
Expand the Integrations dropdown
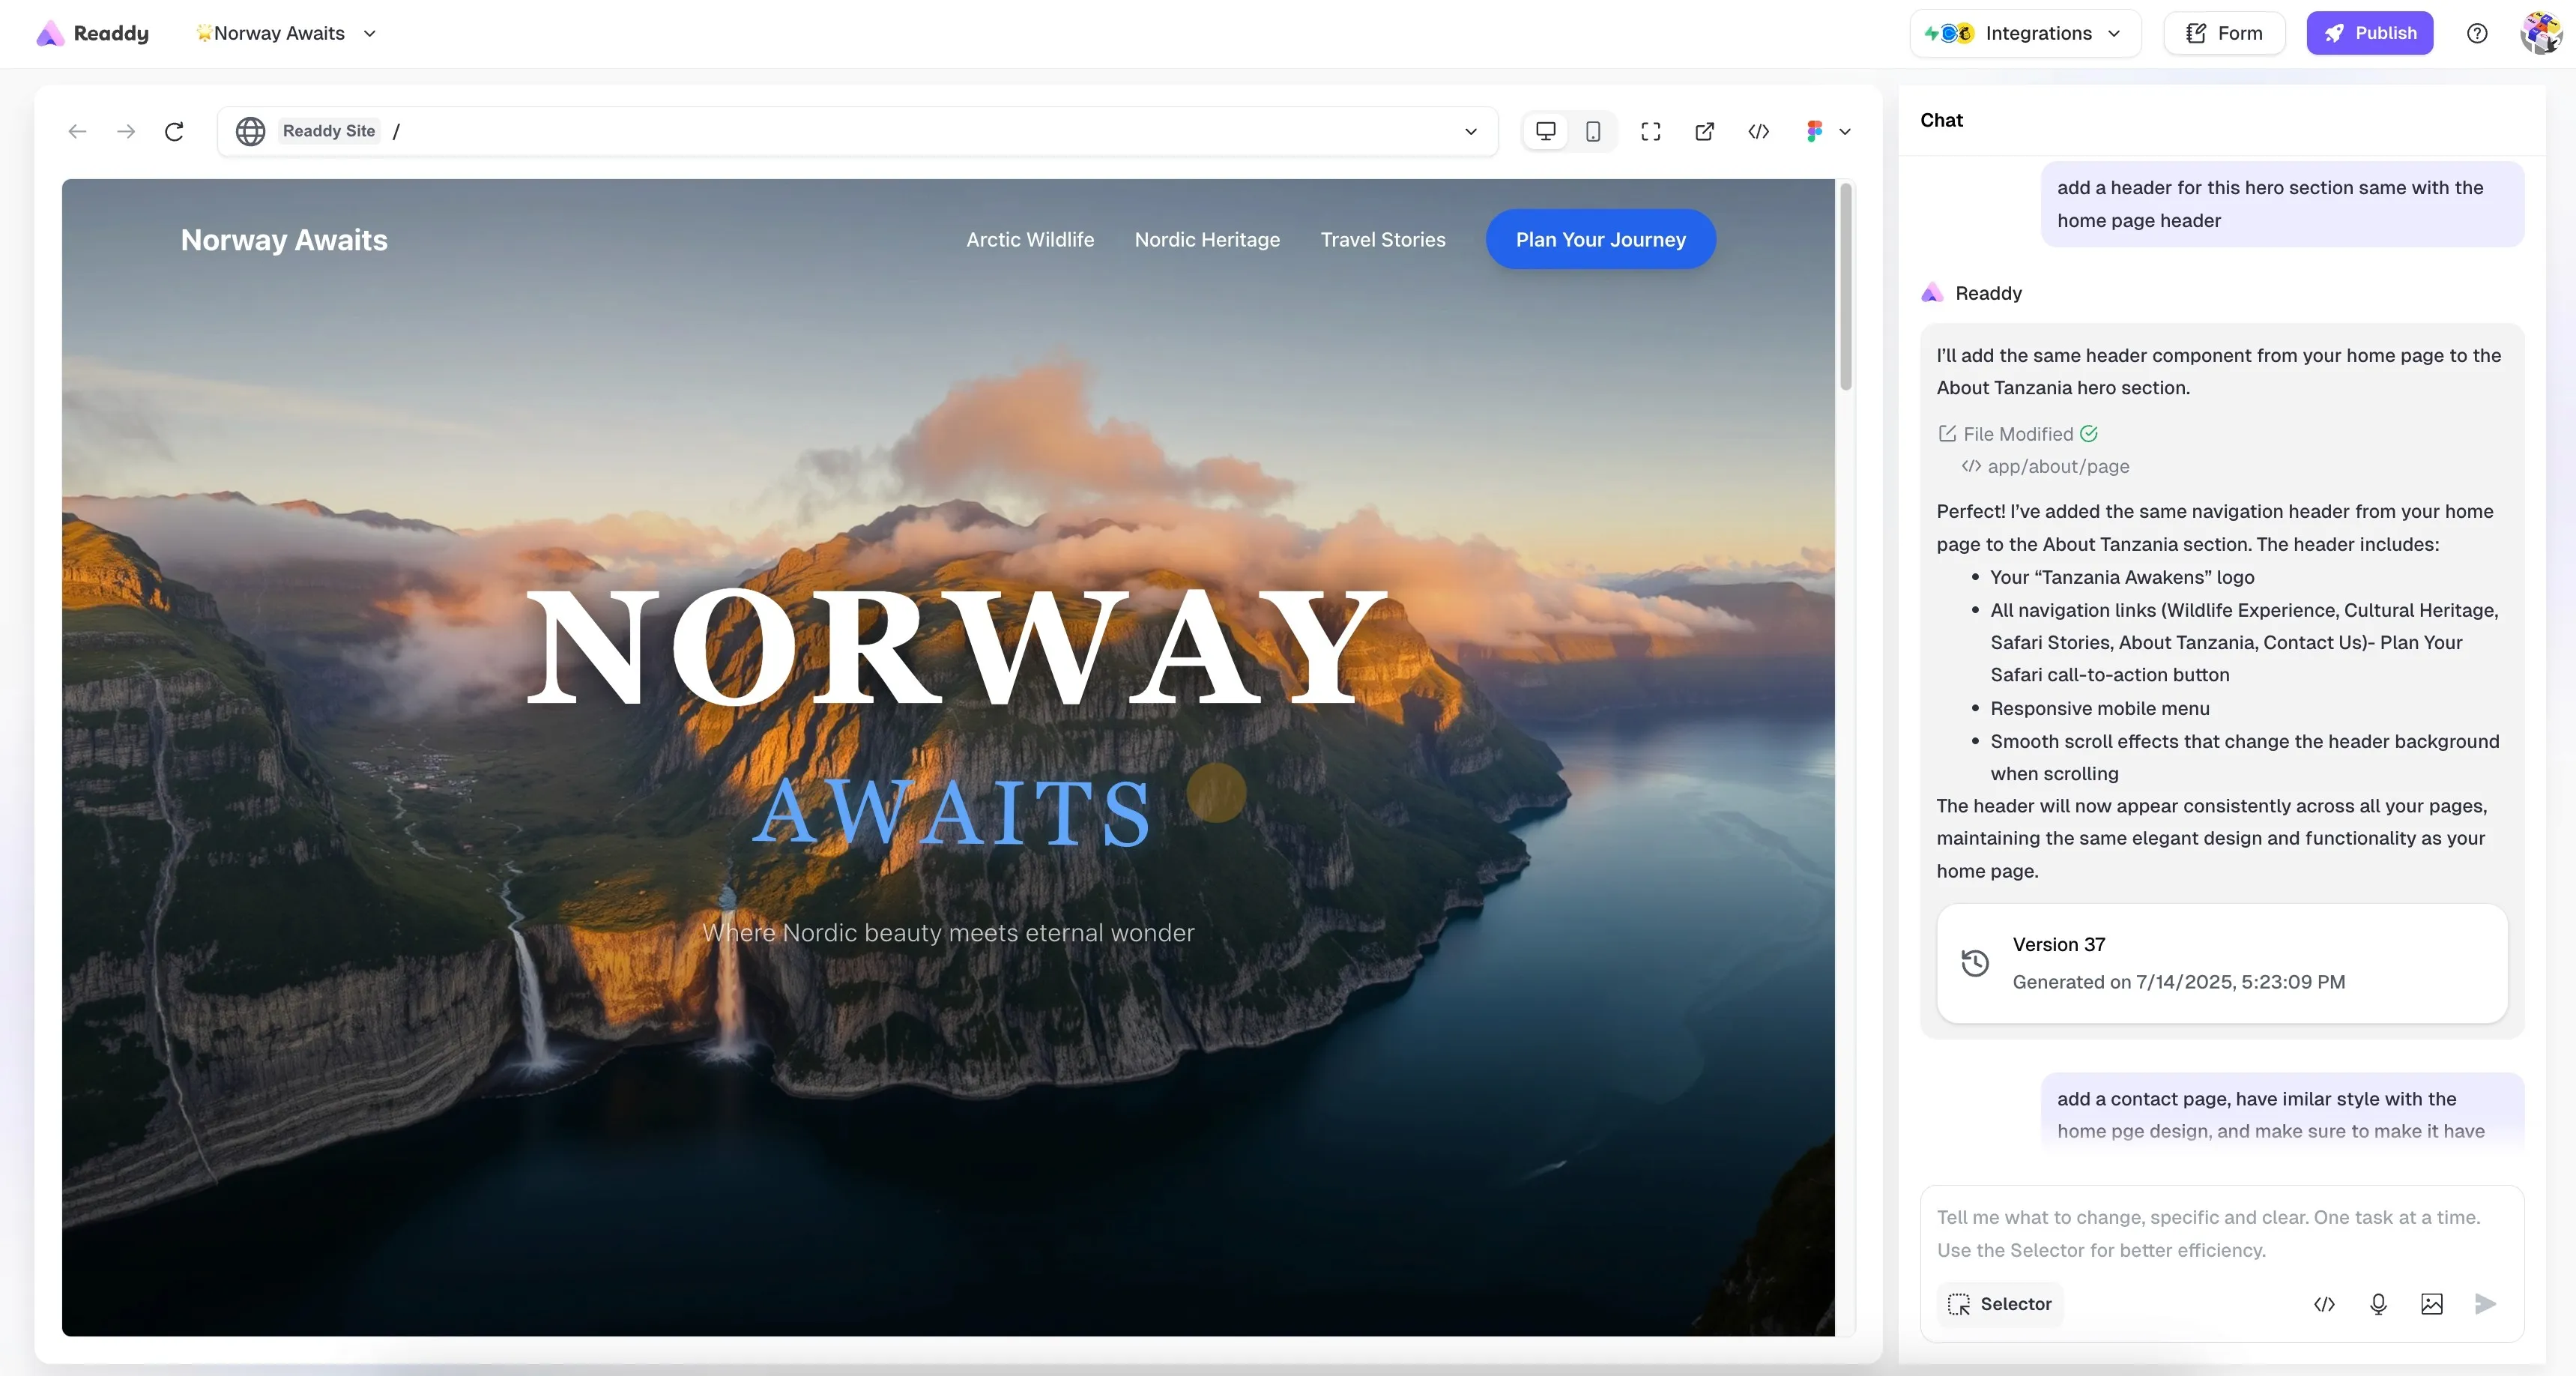2025,33
